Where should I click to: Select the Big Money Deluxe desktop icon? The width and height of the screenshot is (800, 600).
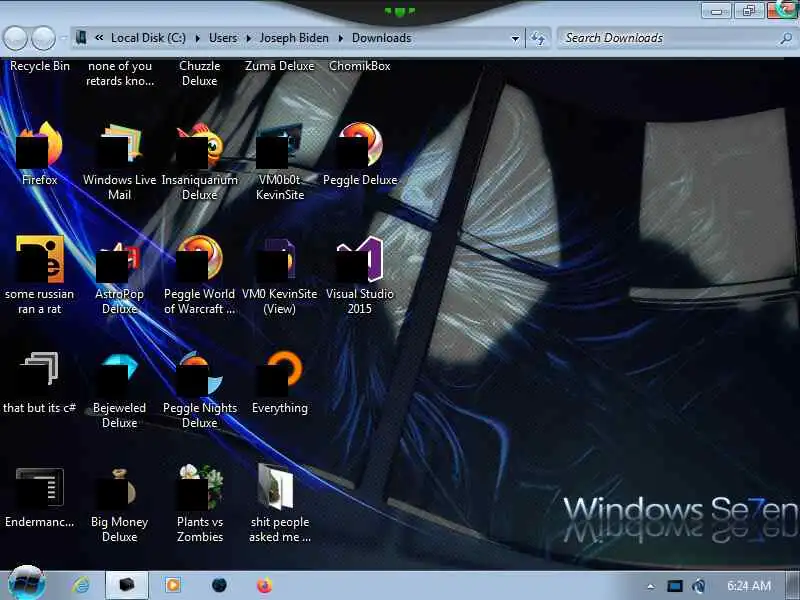tap(119, 503)
